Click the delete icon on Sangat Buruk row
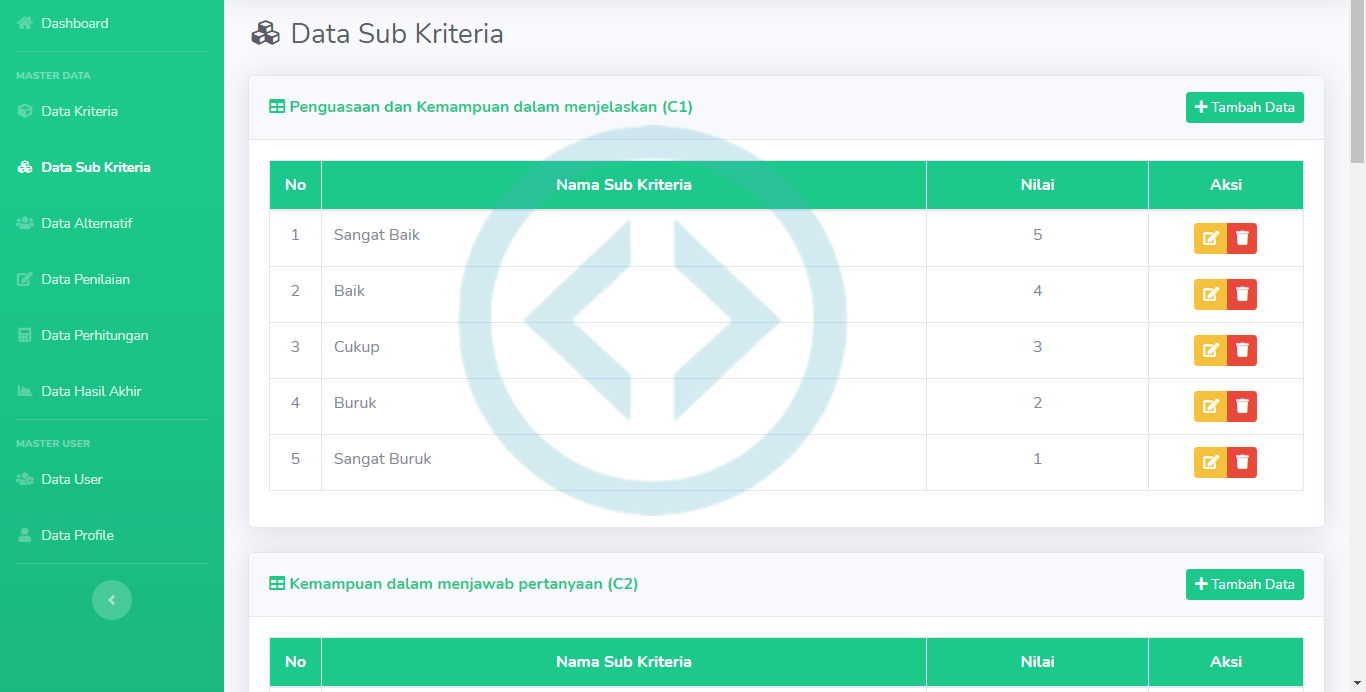 pyautogui.click(x=1242, y=462)
